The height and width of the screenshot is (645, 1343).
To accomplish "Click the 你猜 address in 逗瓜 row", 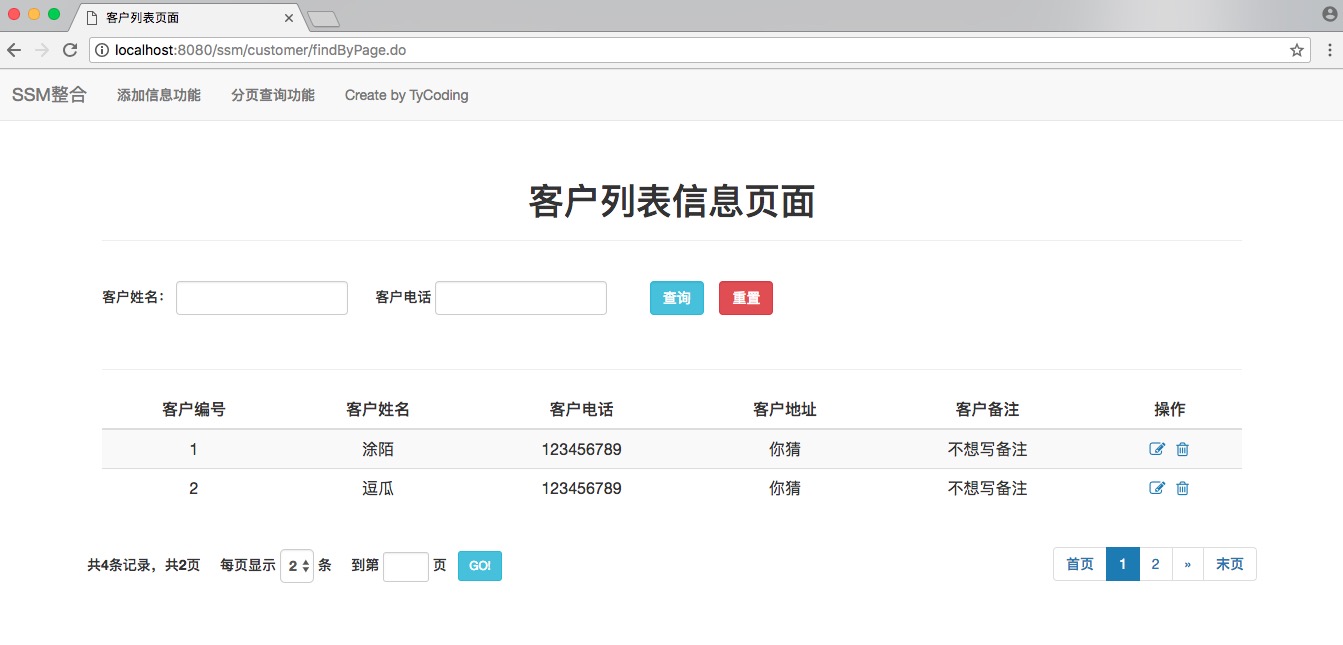I will point(785,488).
